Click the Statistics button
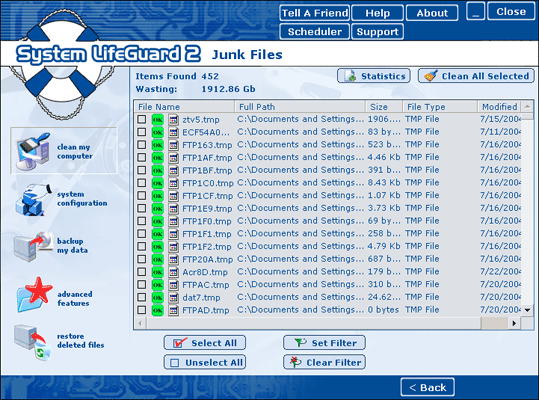The height and width of the screenshot is (400, 539). click(374, 76)
